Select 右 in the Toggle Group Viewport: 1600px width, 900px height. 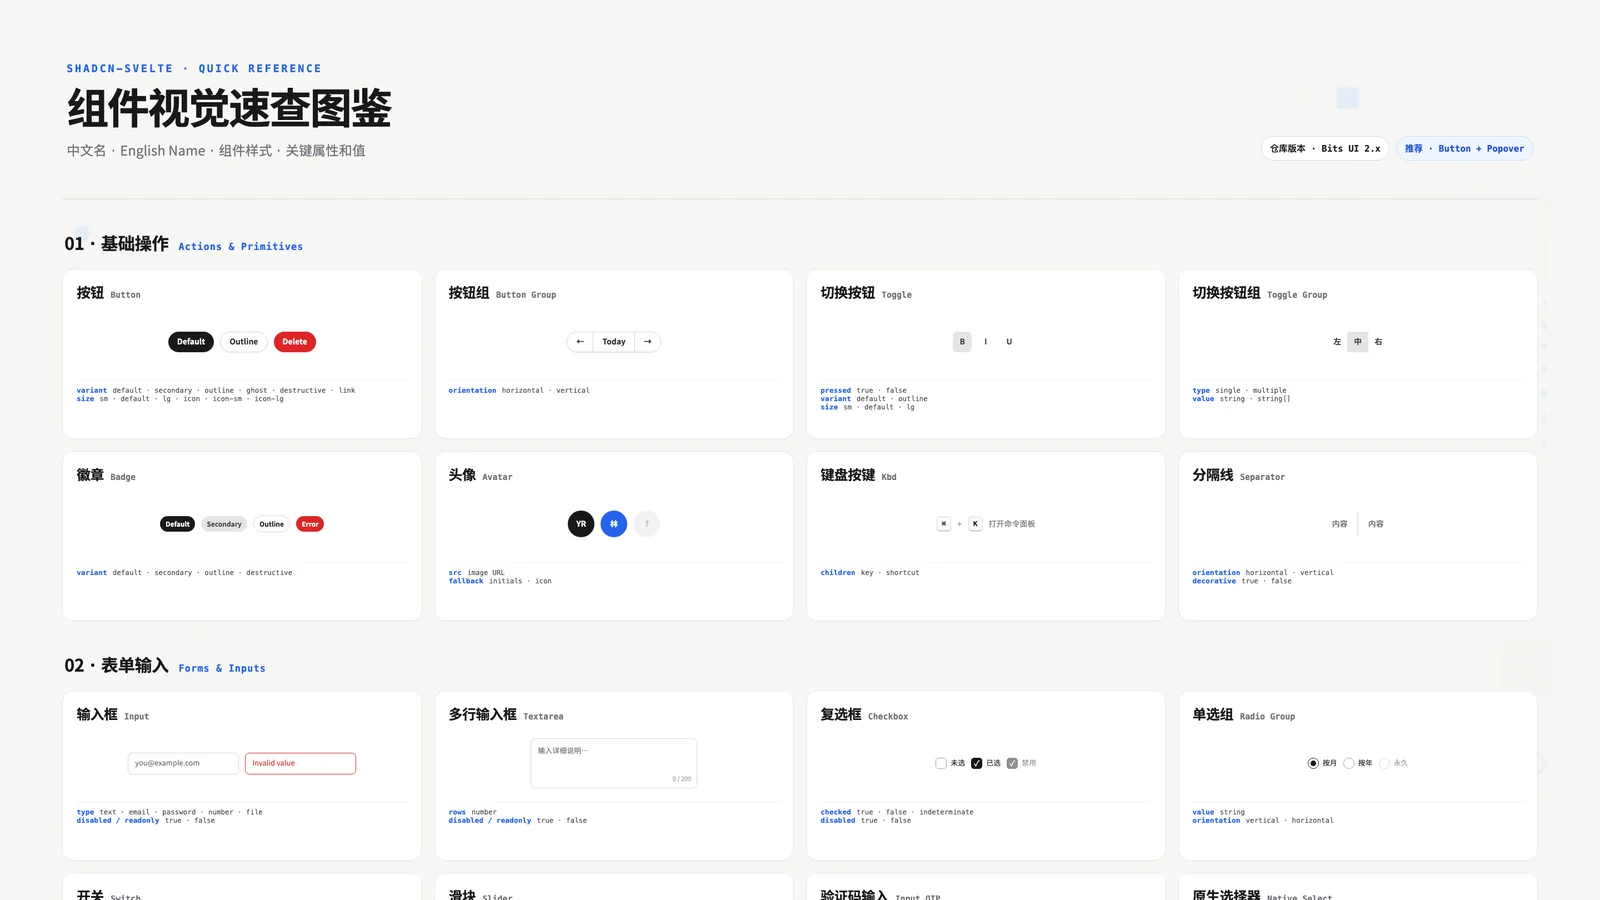click(1378, 342)
